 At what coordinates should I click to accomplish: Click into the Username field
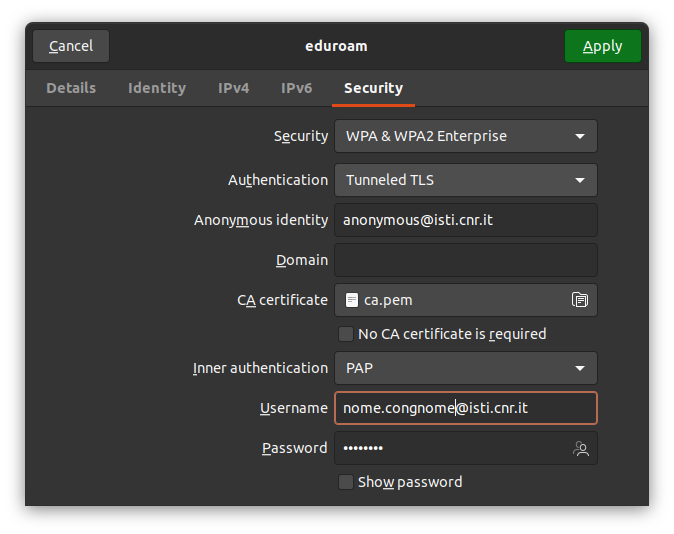(x=465, y=408)
